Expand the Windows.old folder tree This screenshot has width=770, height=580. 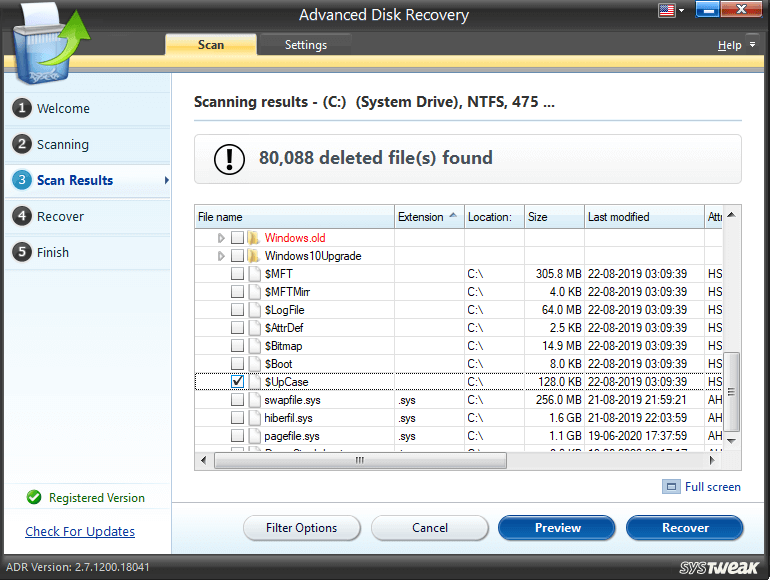coord(221,238)
